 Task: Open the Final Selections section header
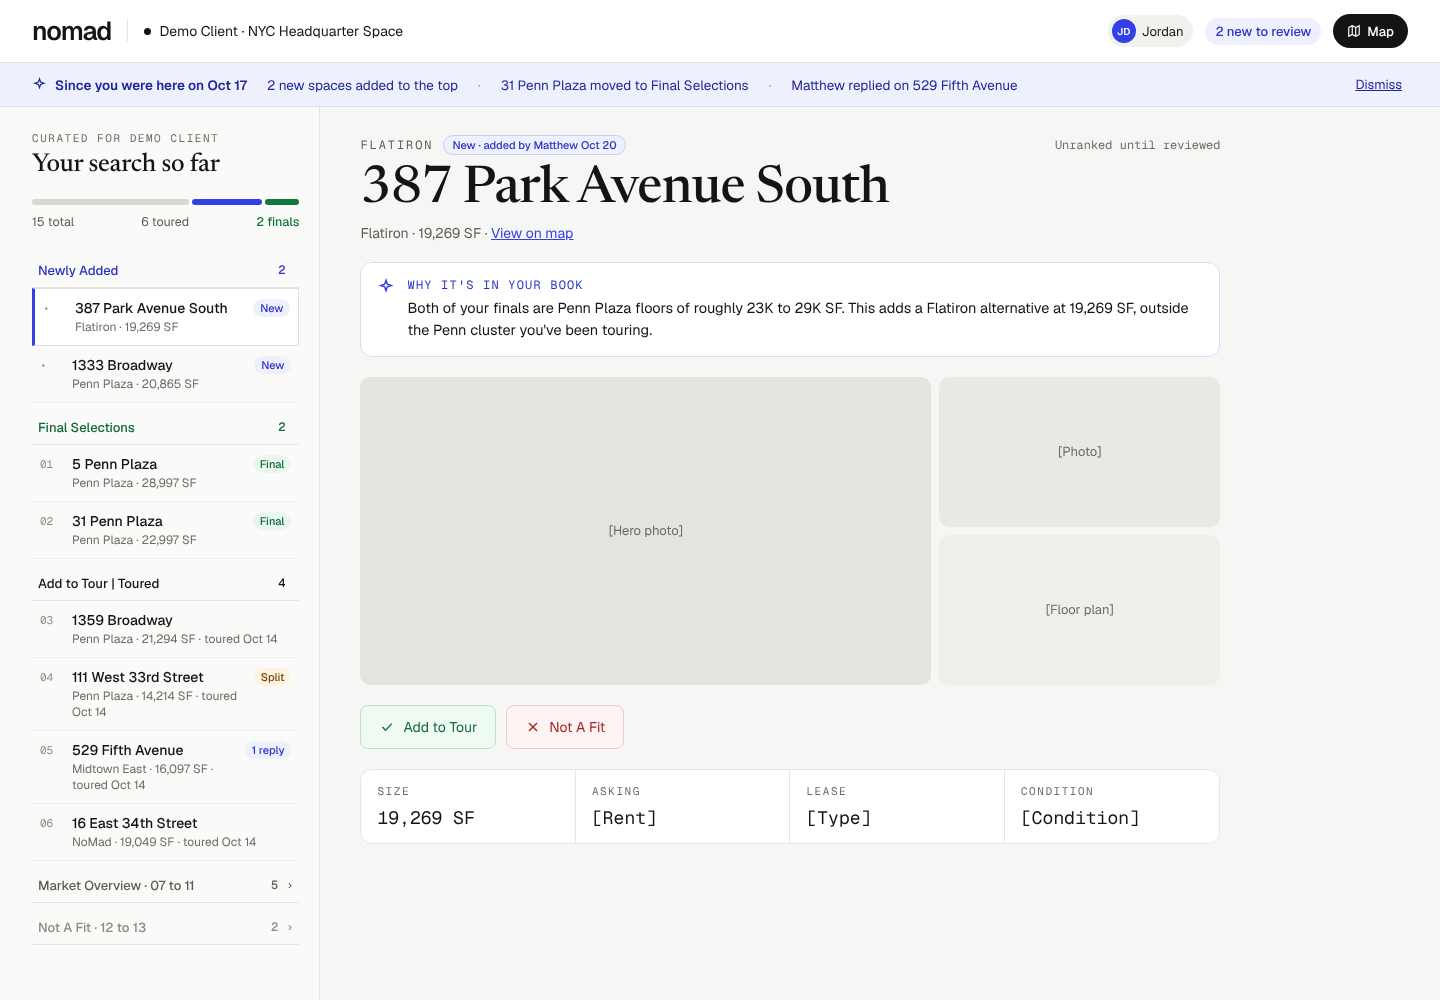coord(165,427)
